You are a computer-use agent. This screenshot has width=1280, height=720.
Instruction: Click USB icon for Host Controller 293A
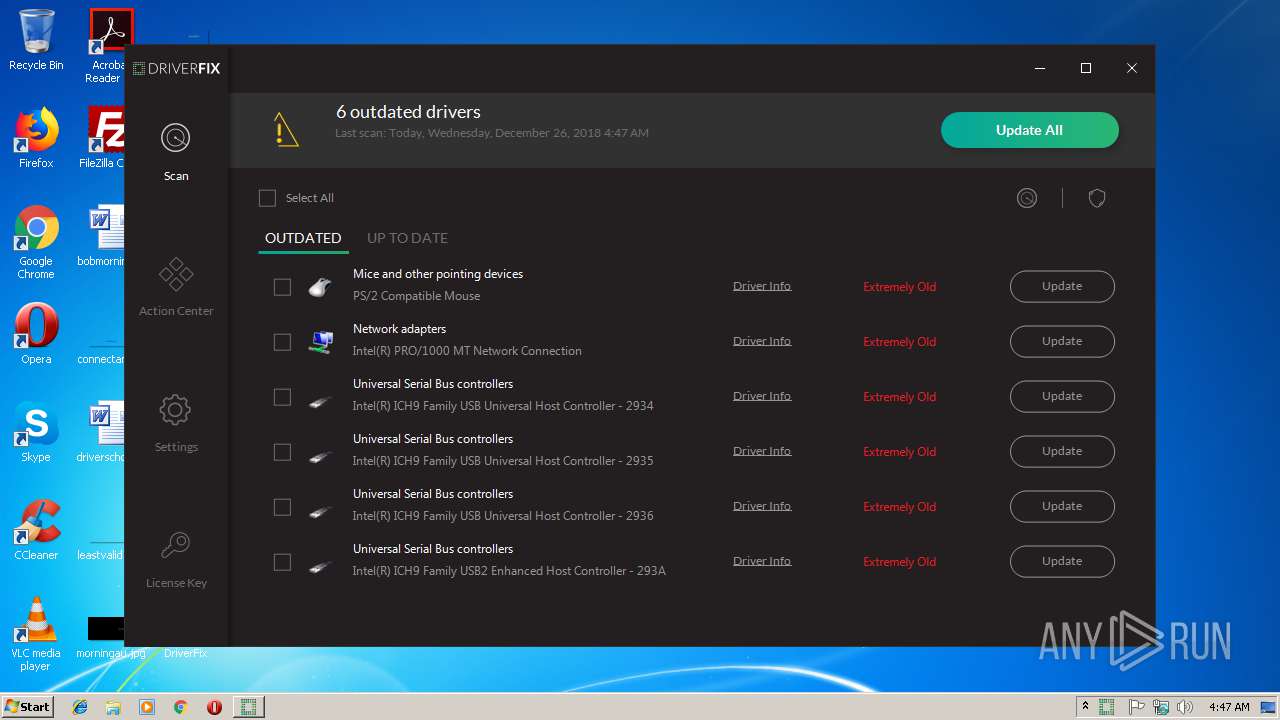[320, 566]
